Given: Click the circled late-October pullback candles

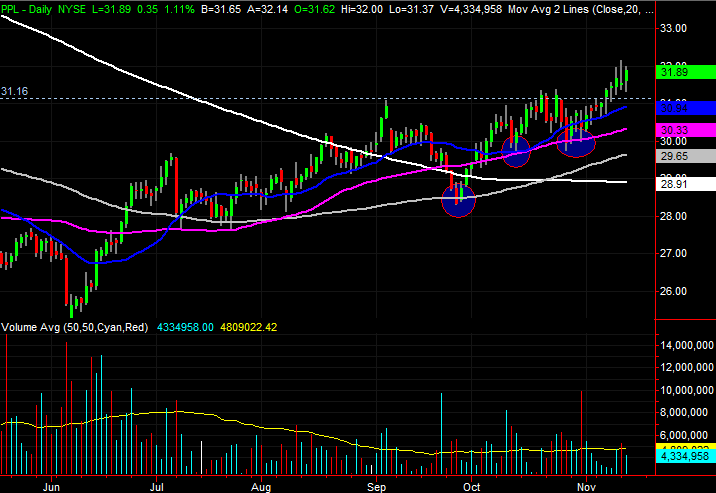Looking at the screenshot, I should tap(576, 142).
